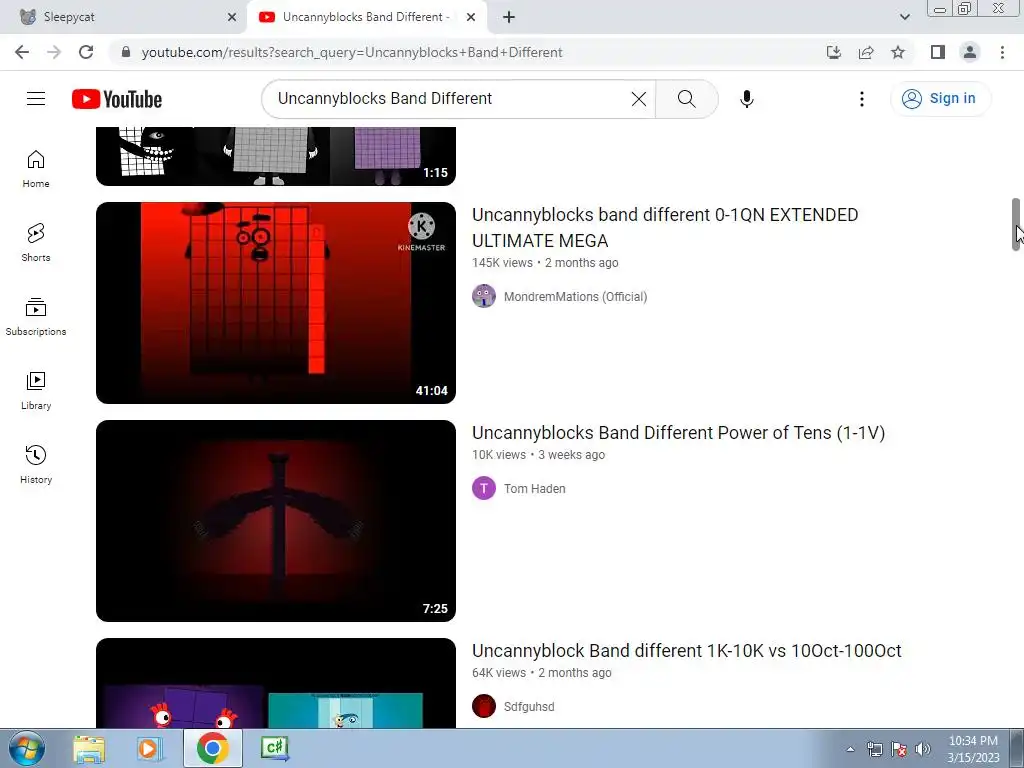Play the thumbnail beside the 1K-10K video

(276, 683)
